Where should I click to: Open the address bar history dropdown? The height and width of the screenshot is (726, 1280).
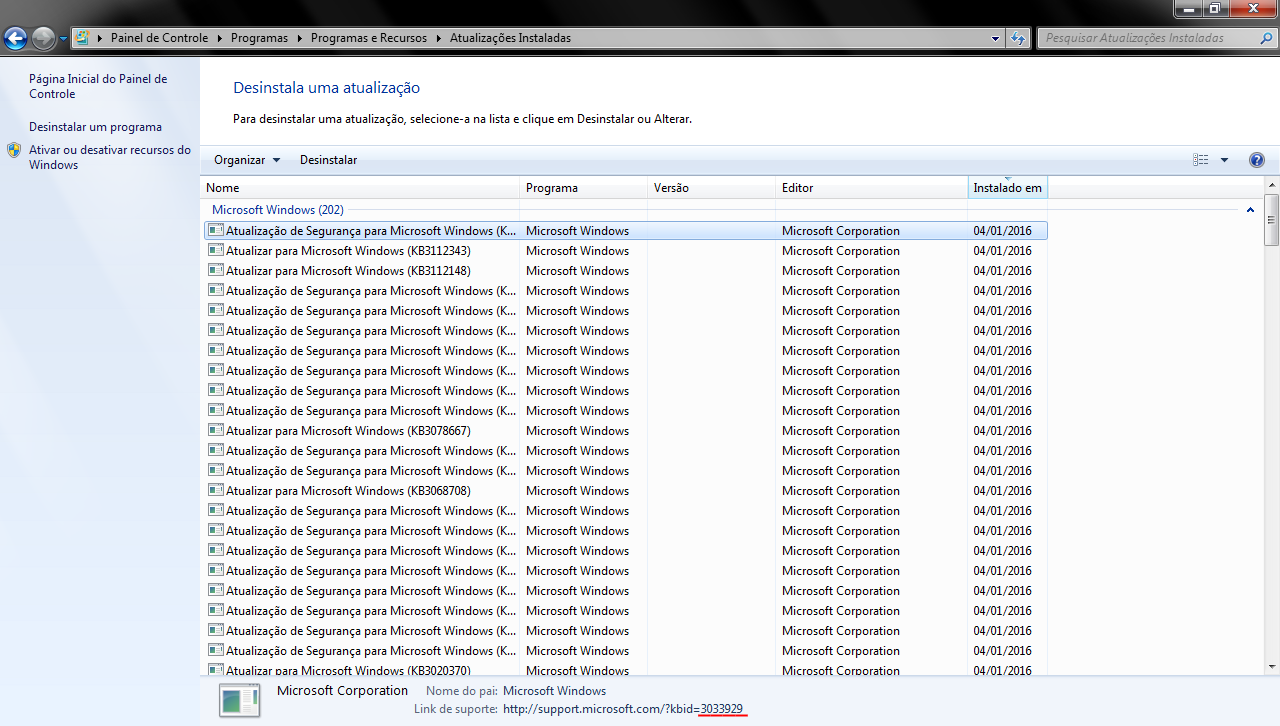(x=995, y=38)
